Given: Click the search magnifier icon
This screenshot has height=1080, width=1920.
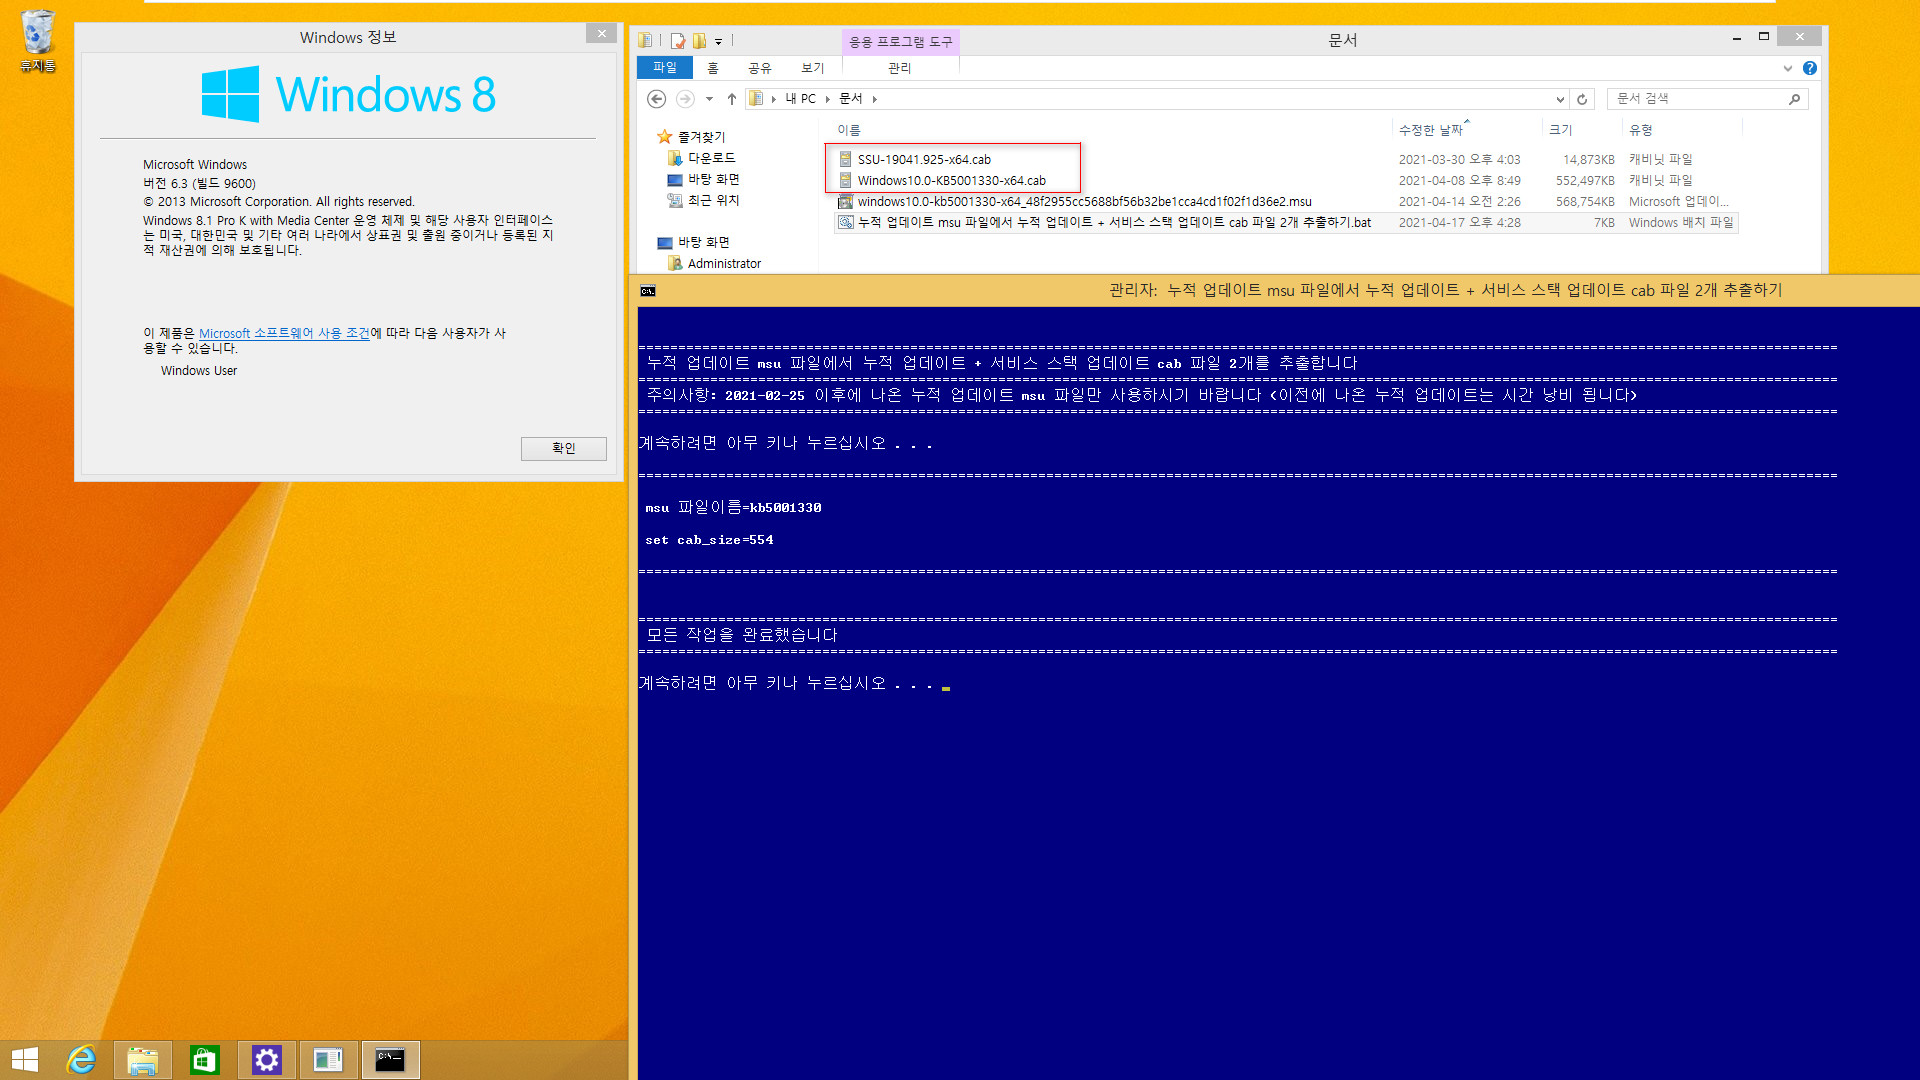Looking at the screenshot, I should coord(1795,99).
